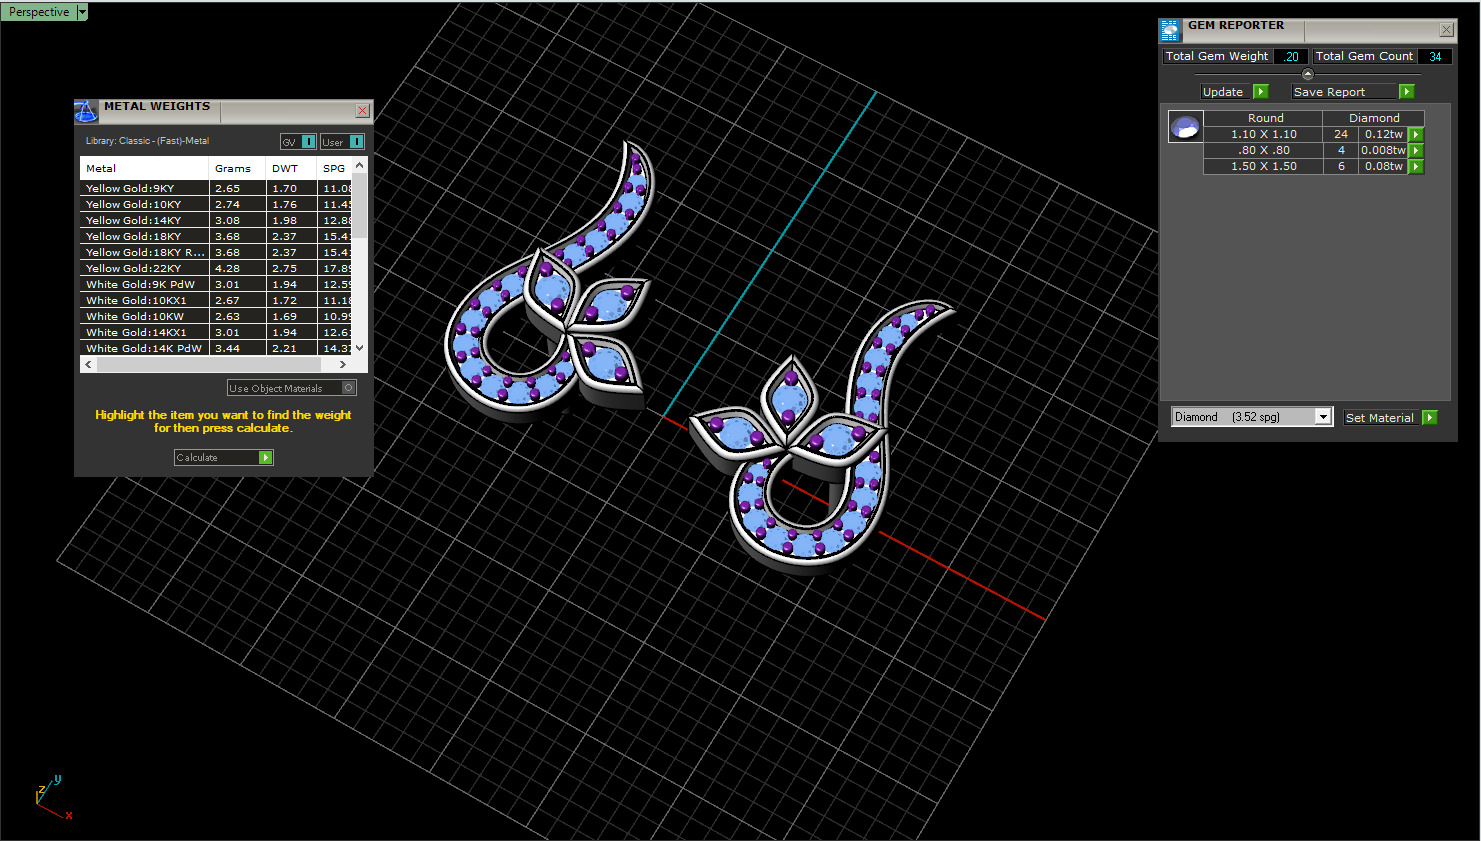Select the Yellow Gold:22KY row
Screen dimensions: 1481x841
click(x=216, y=268)
